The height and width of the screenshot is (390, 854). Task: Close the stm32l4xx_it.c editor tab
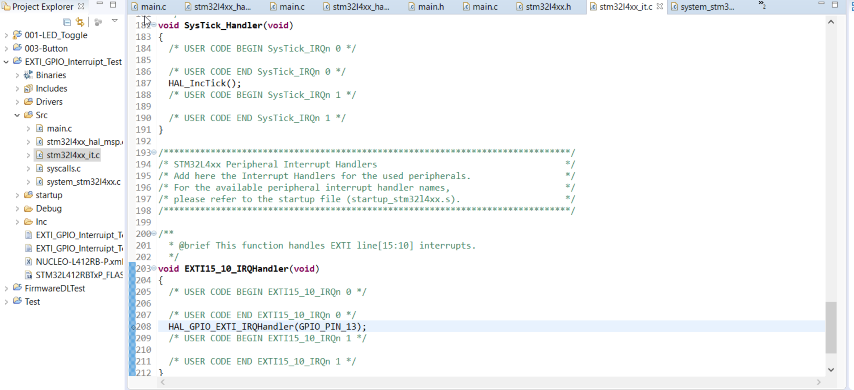click(660, 7)
